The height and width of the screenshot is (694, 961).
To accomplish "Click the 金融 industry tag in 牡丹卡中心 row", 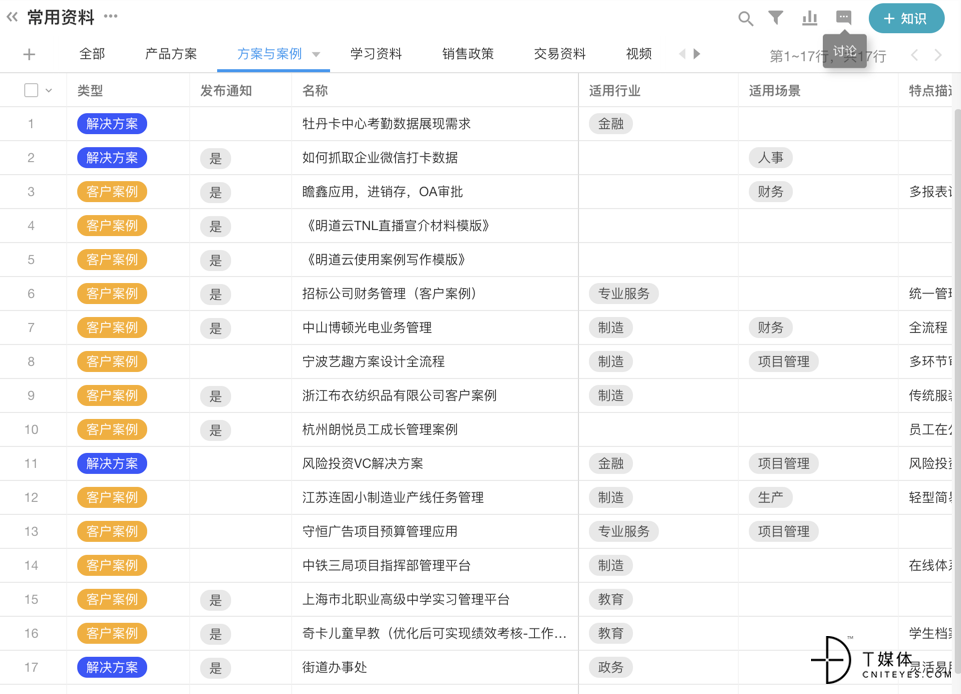I will [x=610, y=124].
